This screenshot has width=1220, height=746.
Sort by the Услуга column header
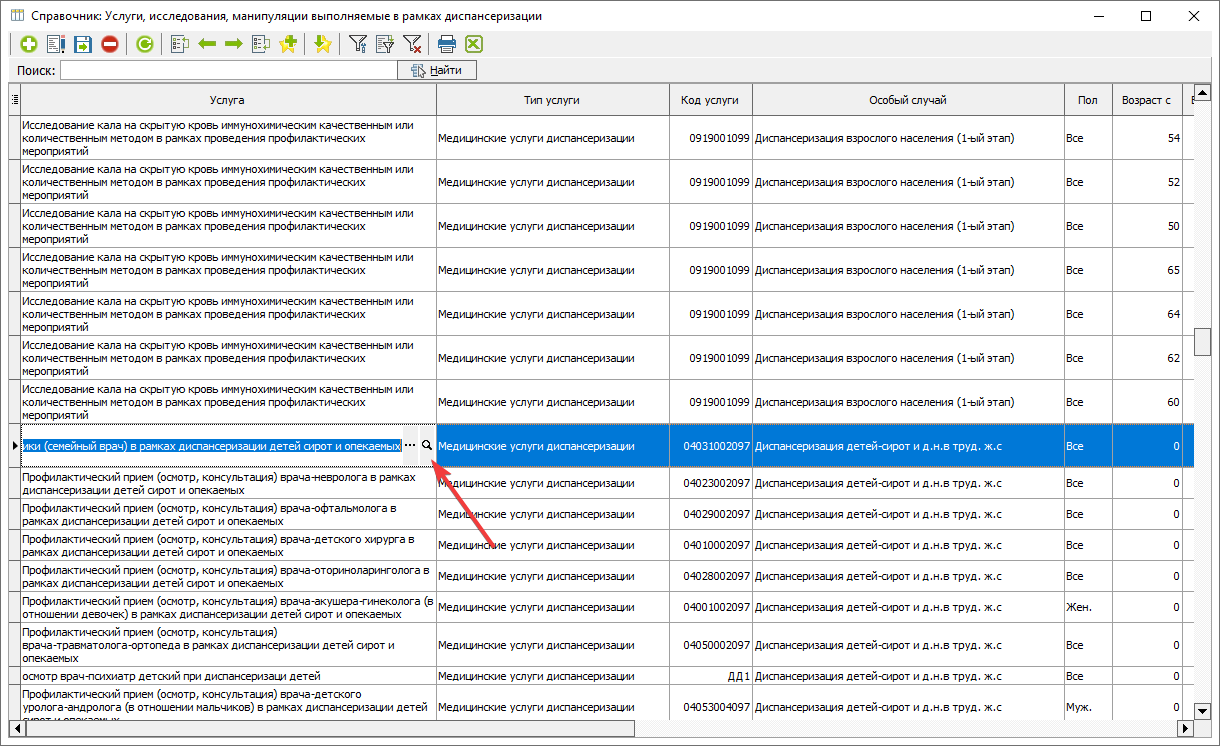click(228, 100)
